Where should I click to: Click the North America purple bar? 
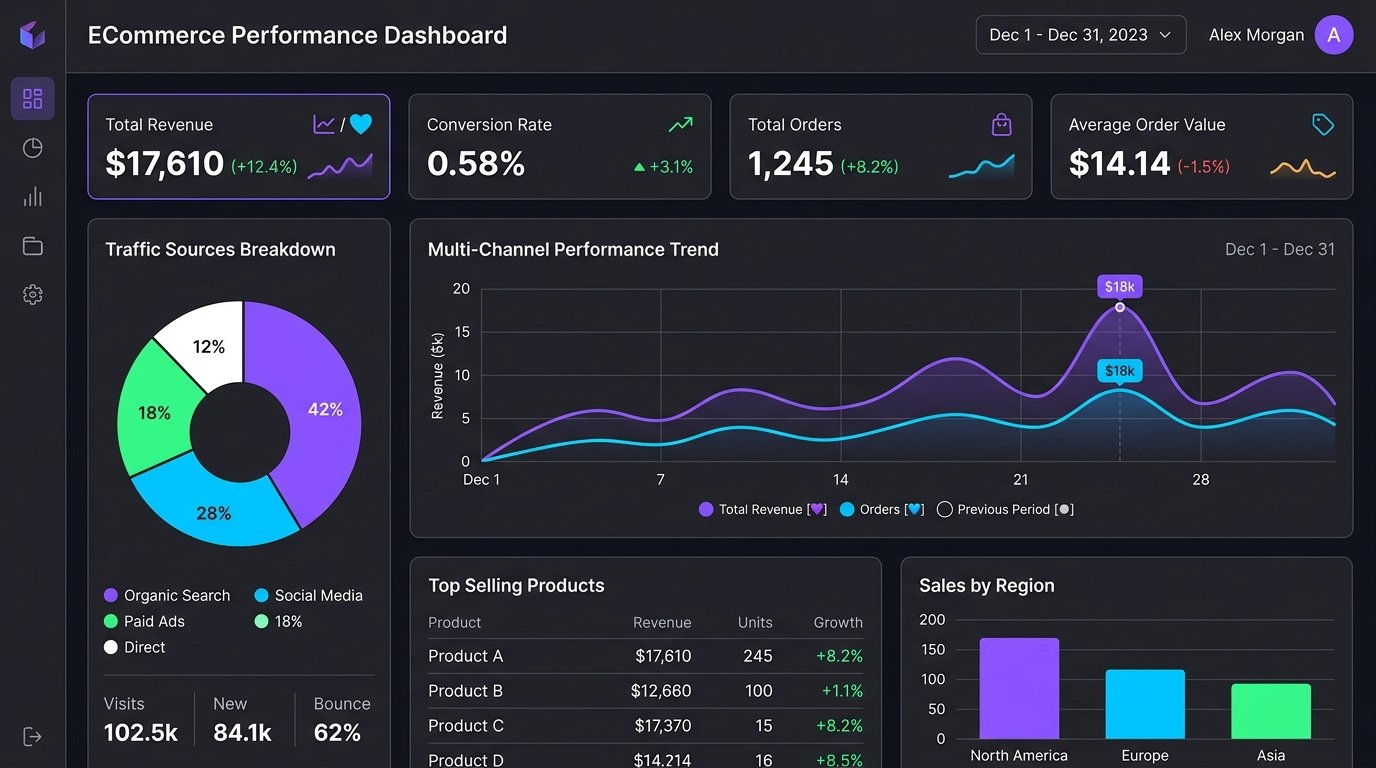point(1019,688)
